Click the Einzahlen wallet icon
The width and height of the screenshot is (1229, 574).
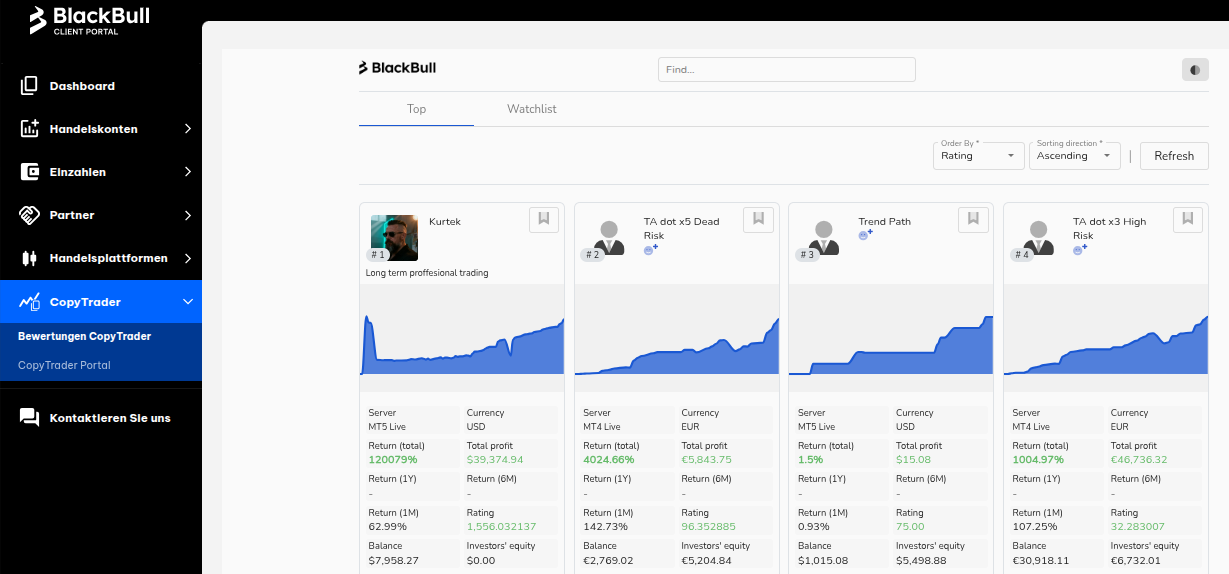(x=29, y=172)
